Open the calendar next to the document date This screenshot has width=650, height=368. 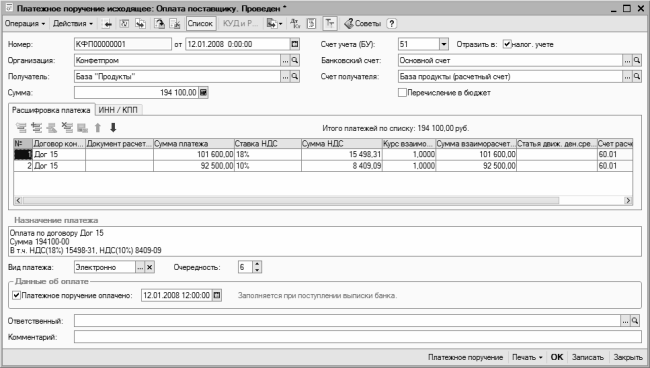pos(295,44)
